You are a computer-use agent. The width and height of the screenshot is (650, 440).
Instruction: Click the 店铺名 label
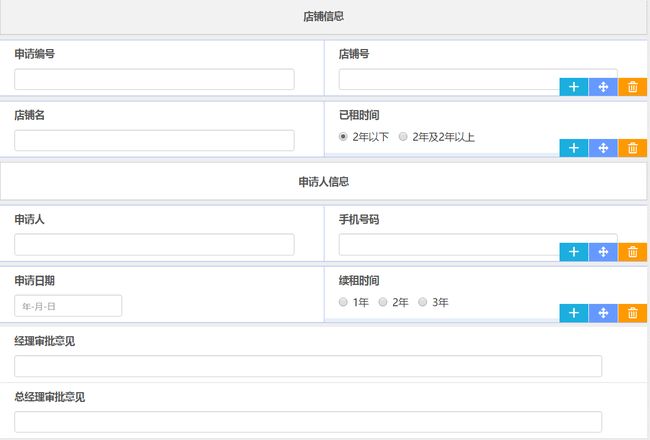(x=29, y=115)
